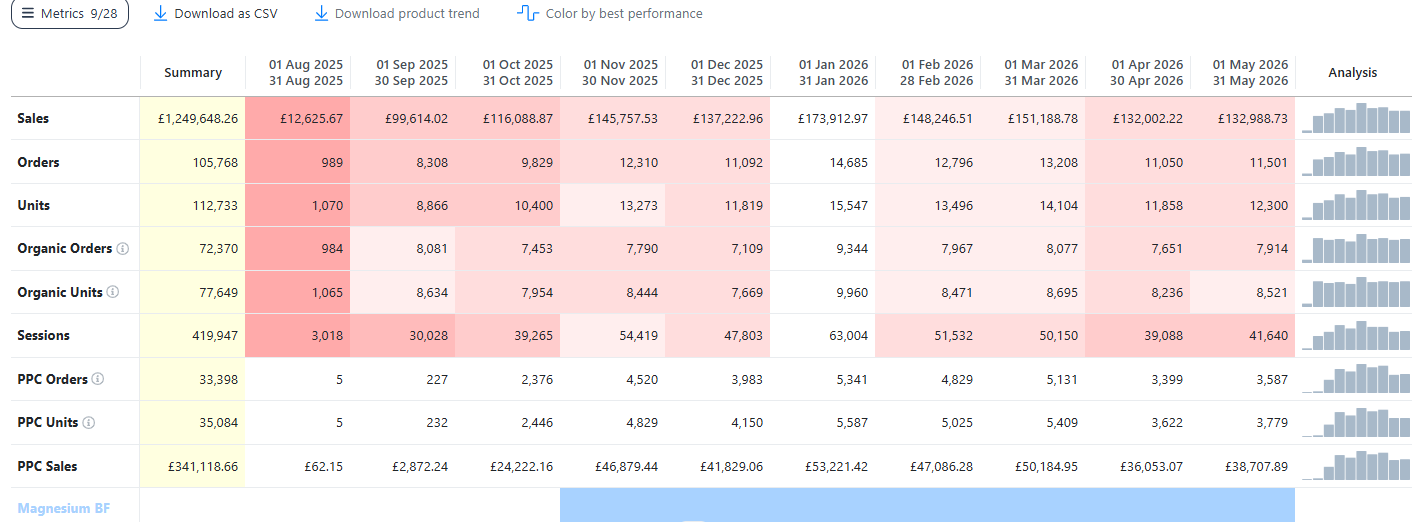The image size is (1412, 522).
Task: Open the PPC Units analysis bar chart
Action: (1354, 423)
